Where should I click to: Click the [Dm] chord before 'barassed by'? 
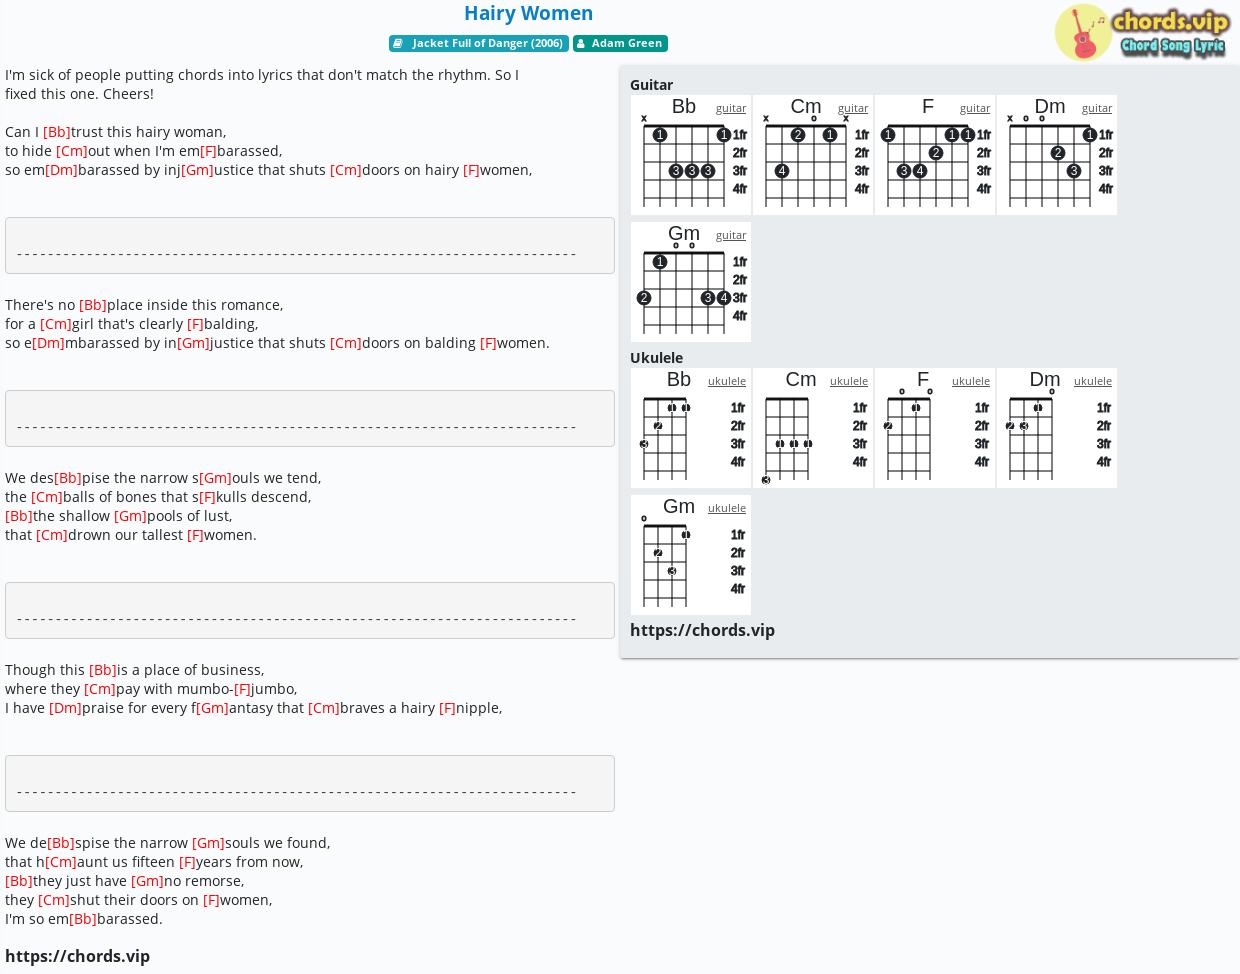pos(61,170)
